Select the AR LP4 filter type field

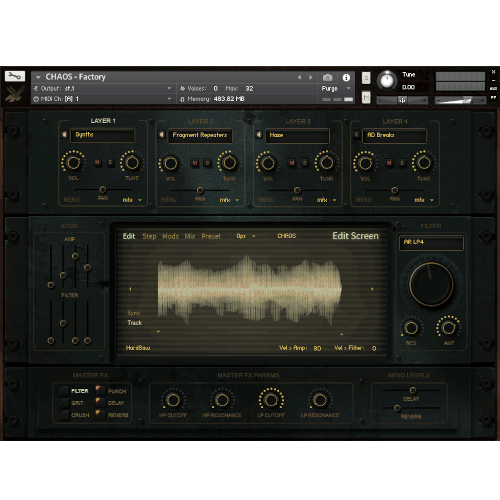pyautogui.click(x=431, y=242)
